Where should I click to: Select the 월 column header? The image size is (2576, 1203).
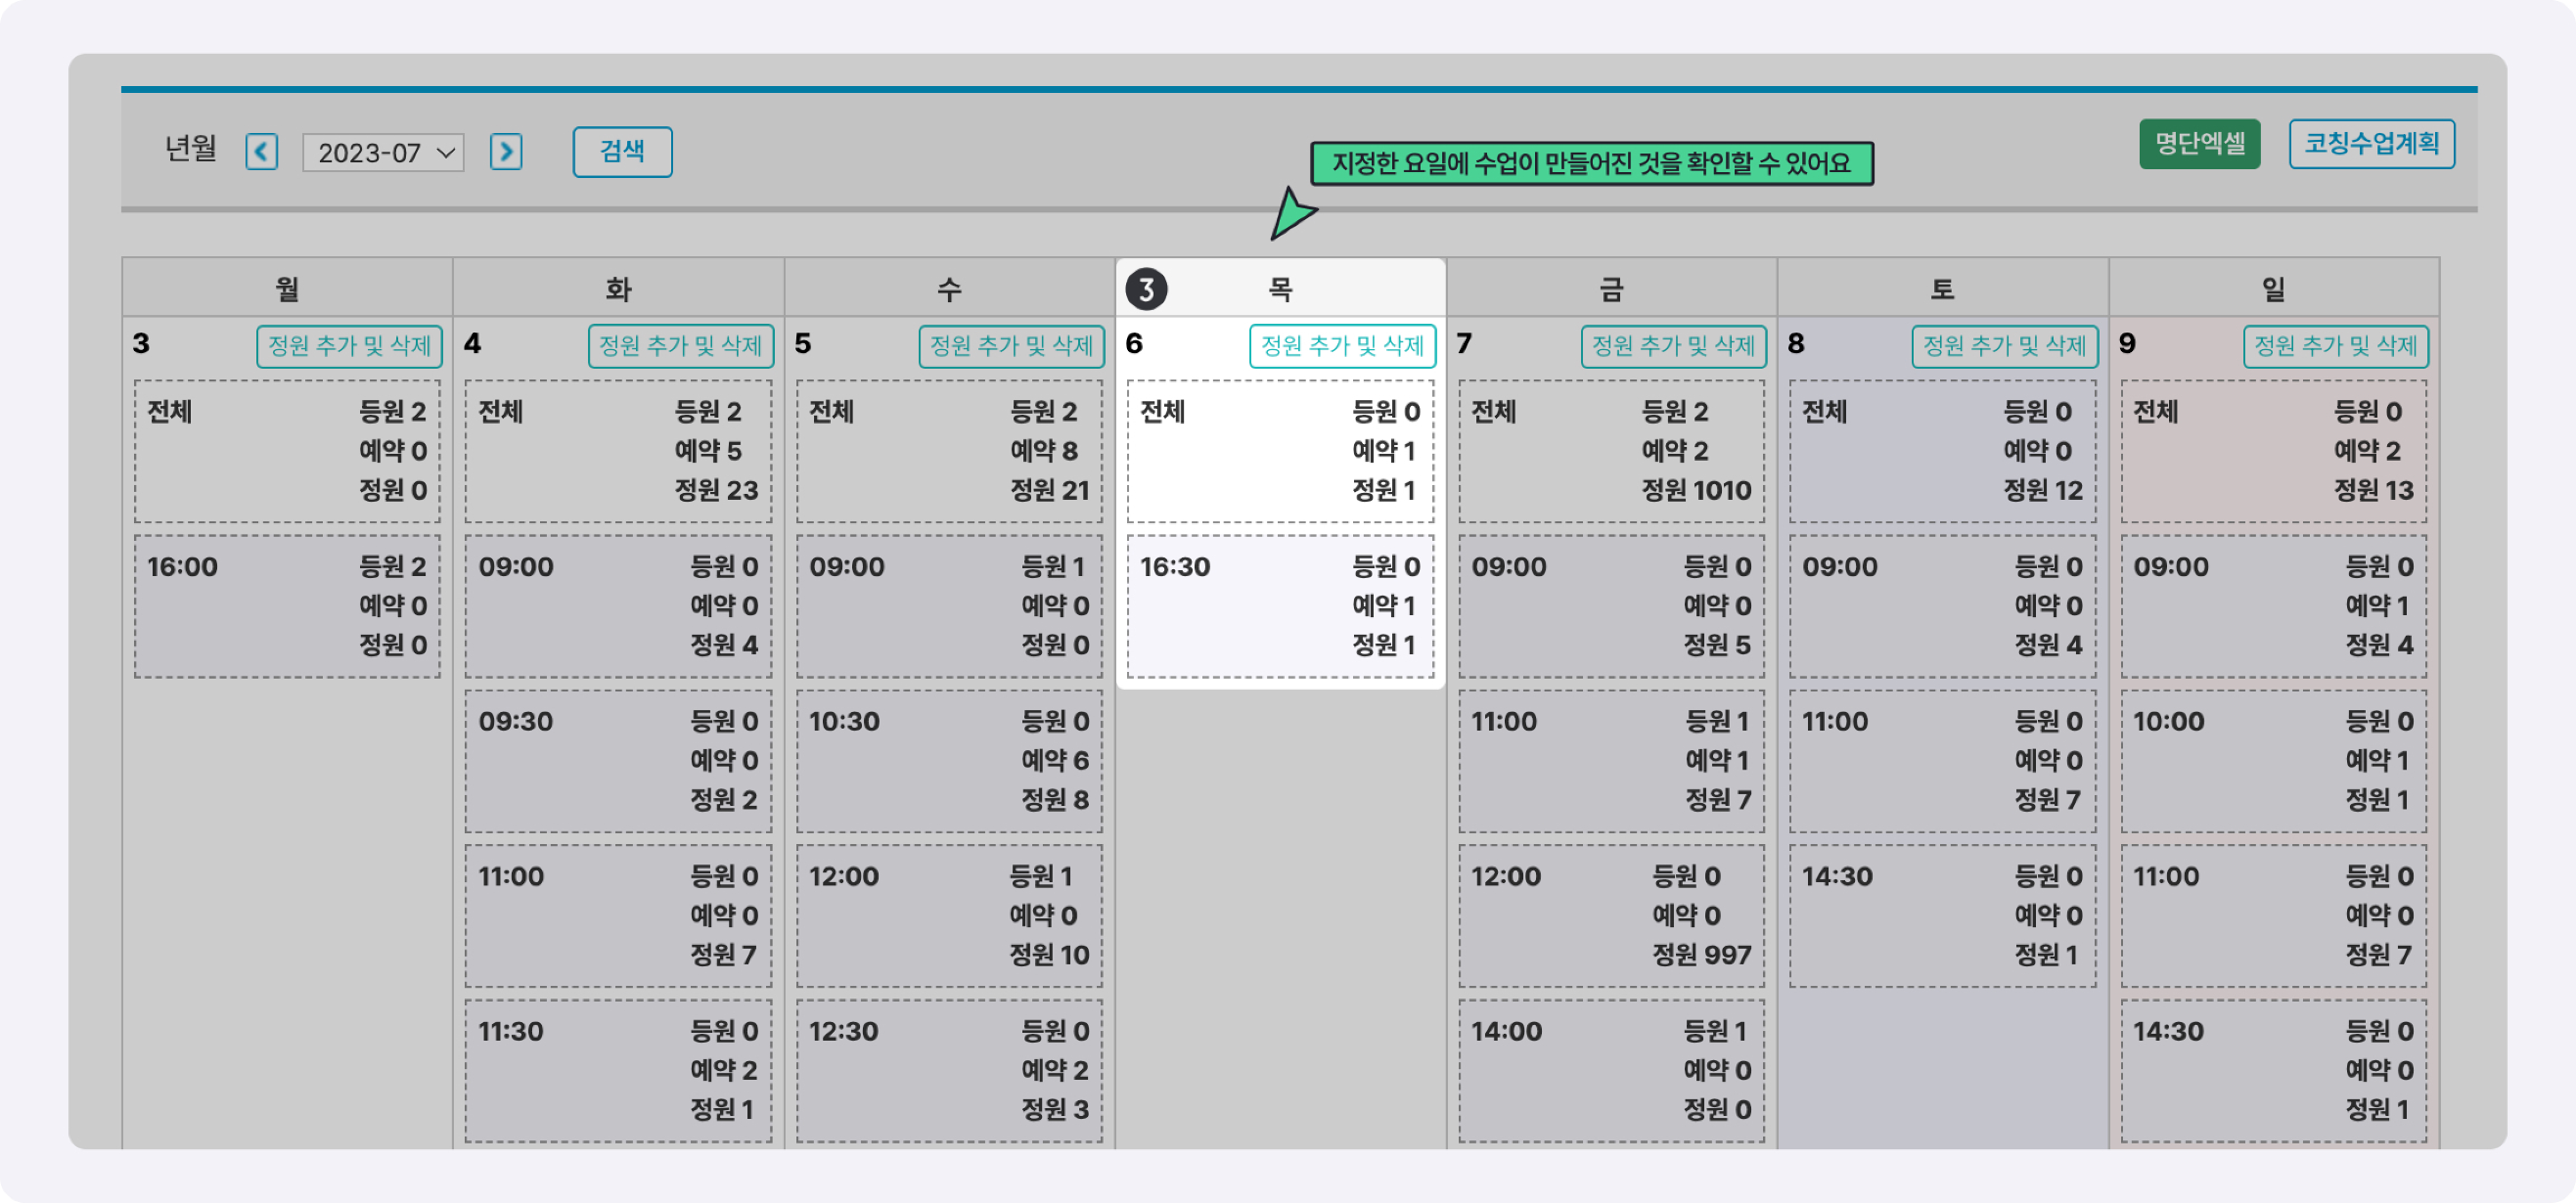(x=287, y=290)
